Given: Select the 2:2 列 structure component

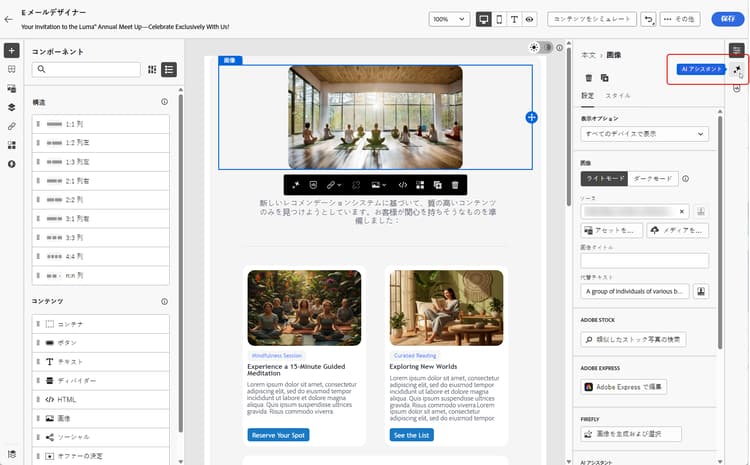Looking at the screenshot, I should (100, 199).
